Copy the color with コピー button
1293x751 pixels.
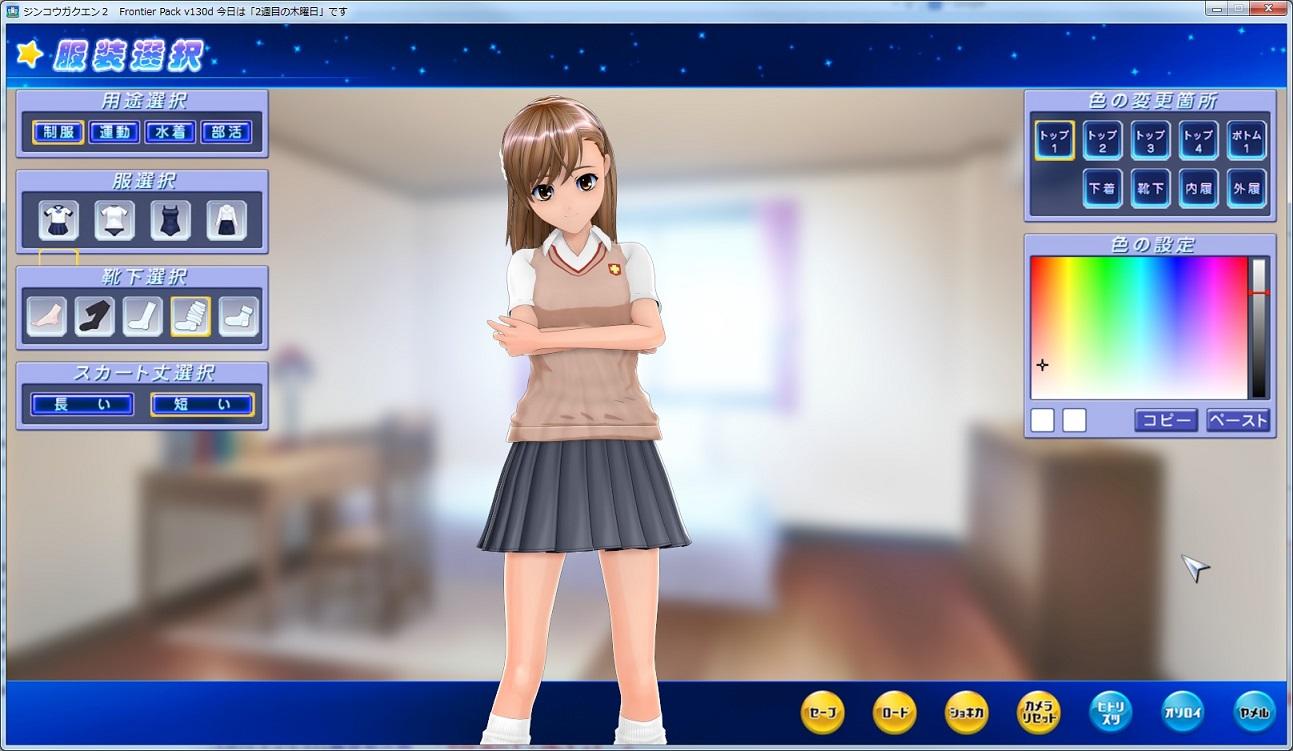(1166, 420)
